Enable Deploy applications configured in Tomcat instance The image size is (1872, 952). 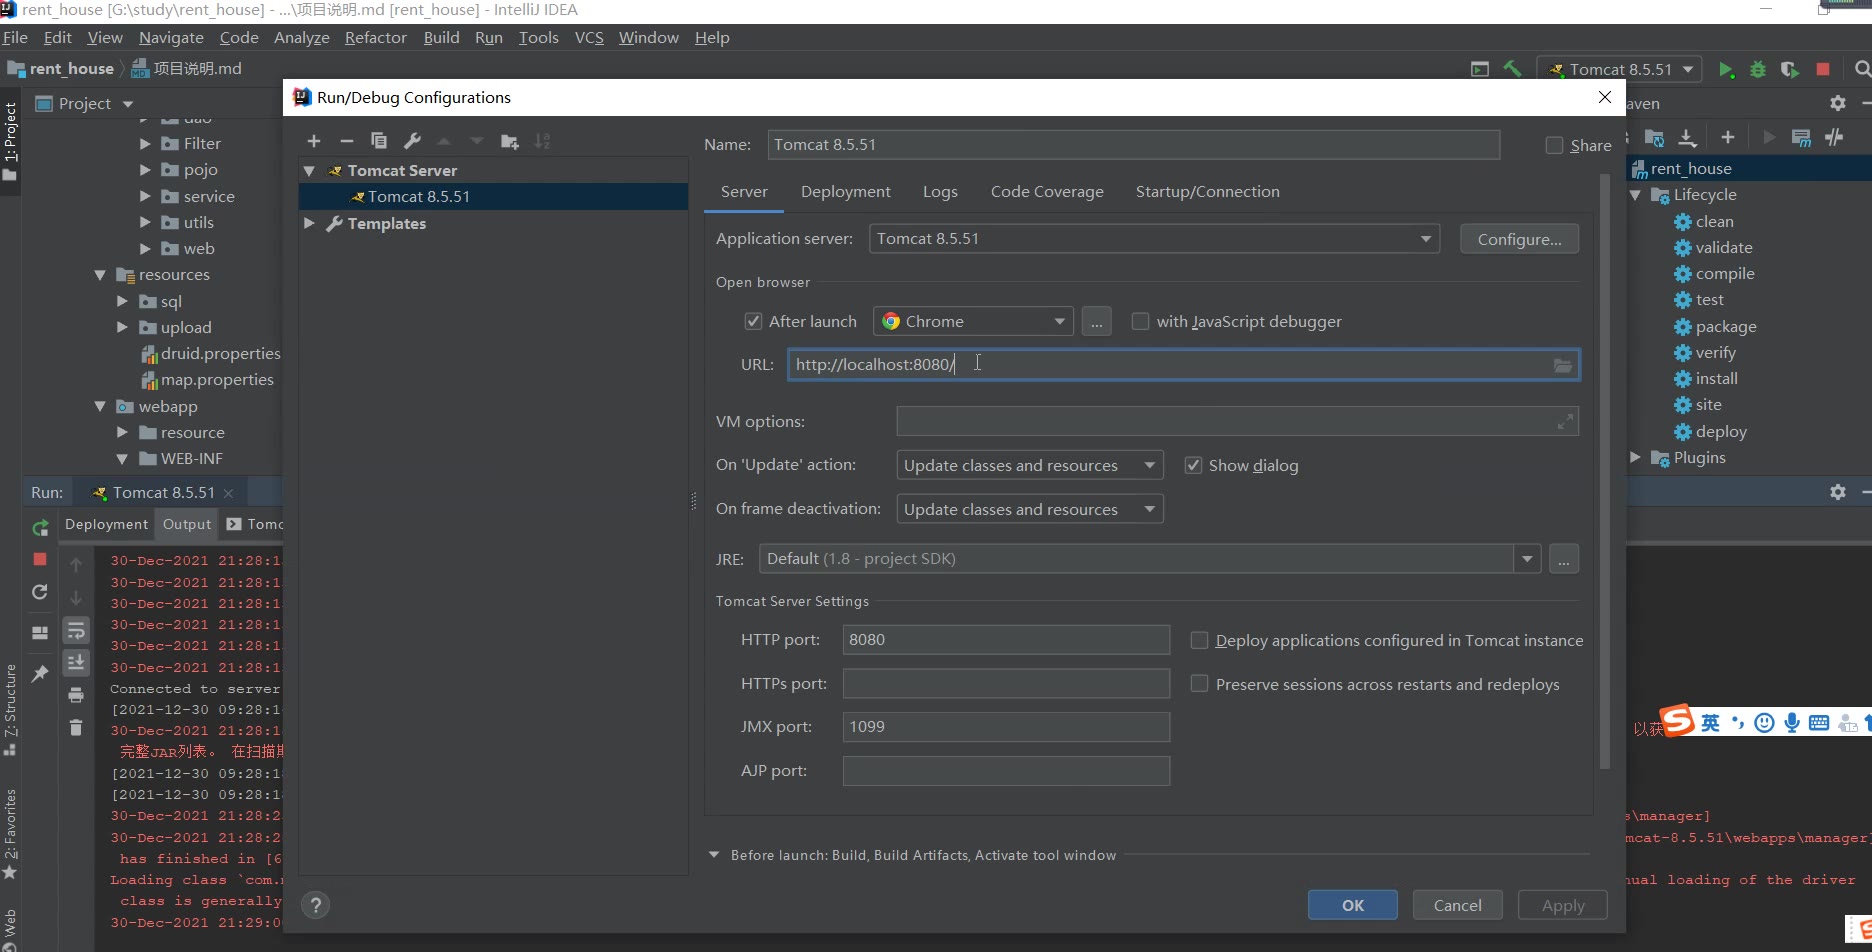(x=1199, y=640)
